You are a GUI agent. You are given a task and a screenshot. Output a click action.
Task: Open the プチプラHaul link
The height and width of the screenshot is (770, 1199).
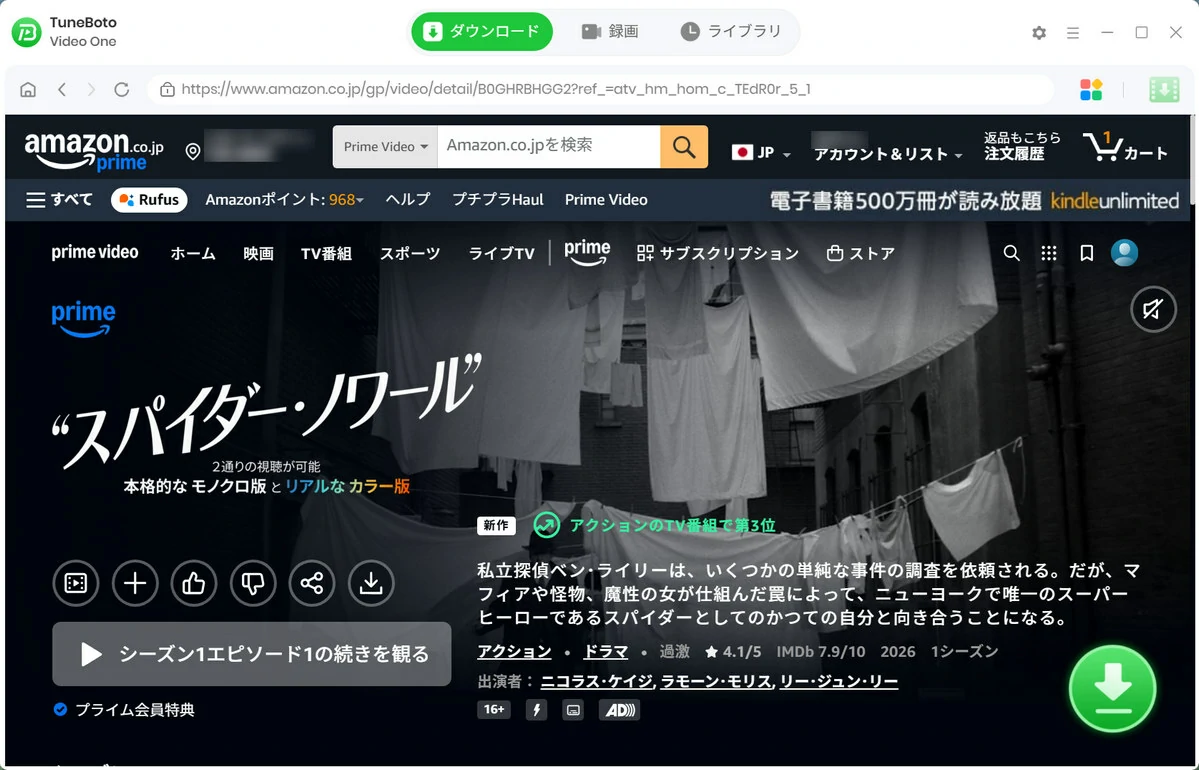pos(498,200)
